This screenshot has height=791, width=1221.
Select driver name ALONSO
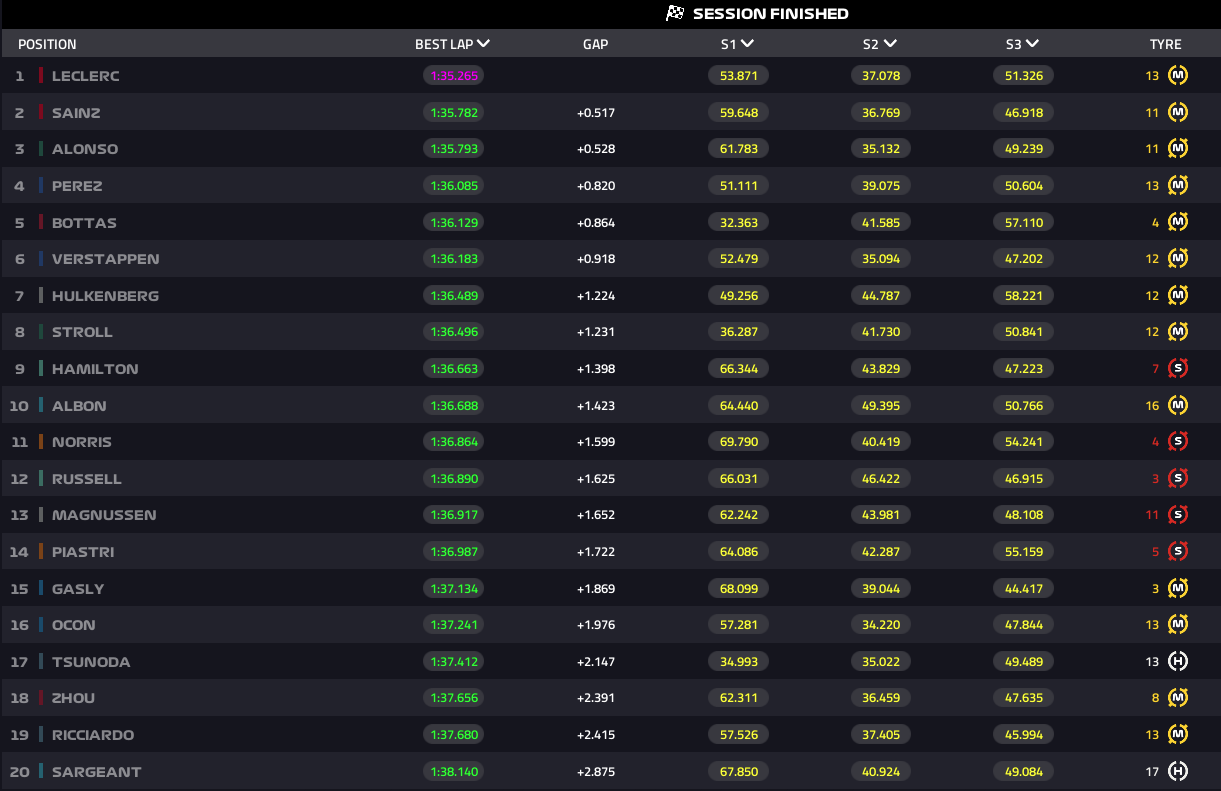point(85,149)
